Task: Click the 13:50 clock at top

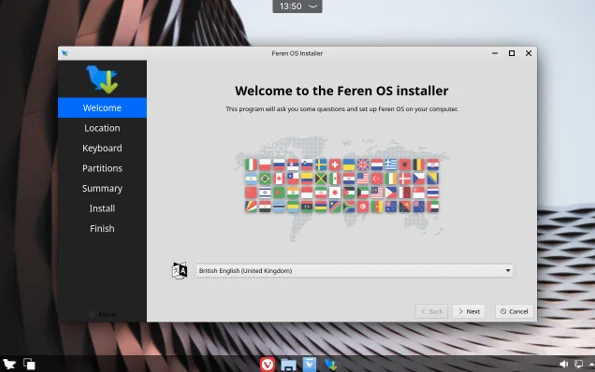Action: (x=290, y=6)
